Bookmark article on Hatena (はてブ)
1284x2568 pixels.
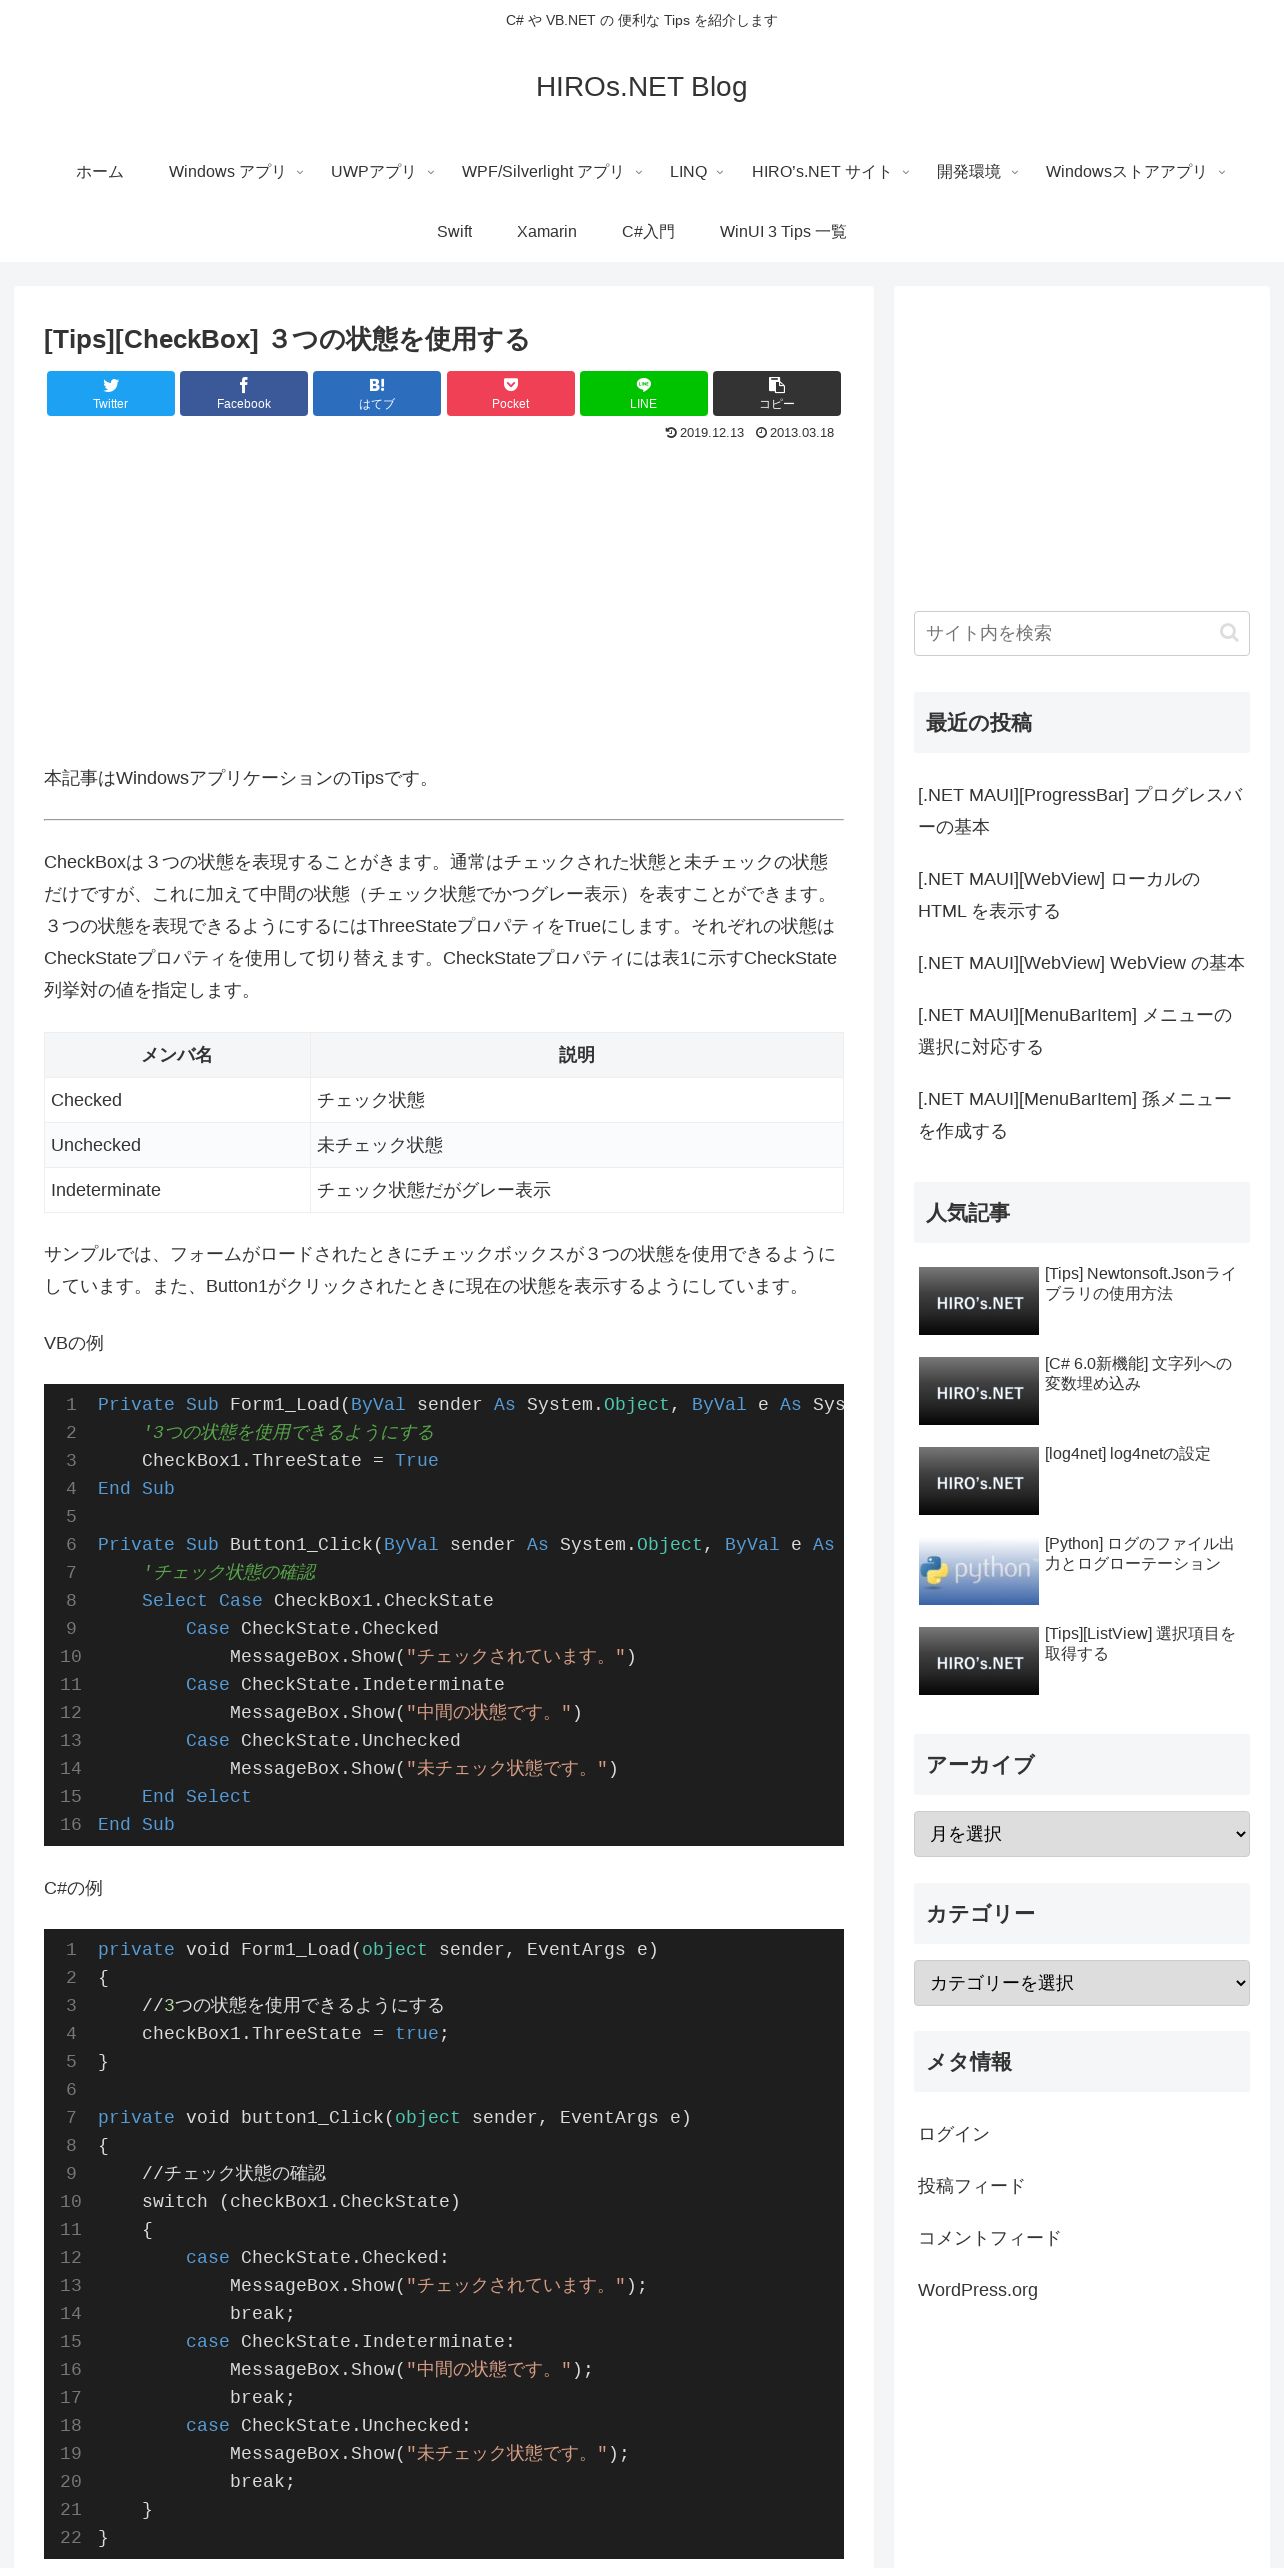click(x=377, y=393)
